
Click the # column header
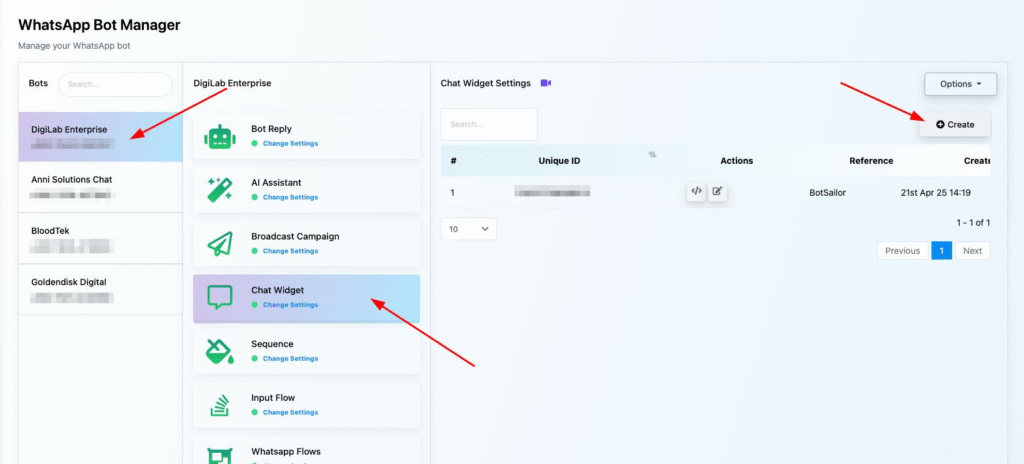point(453,161)
